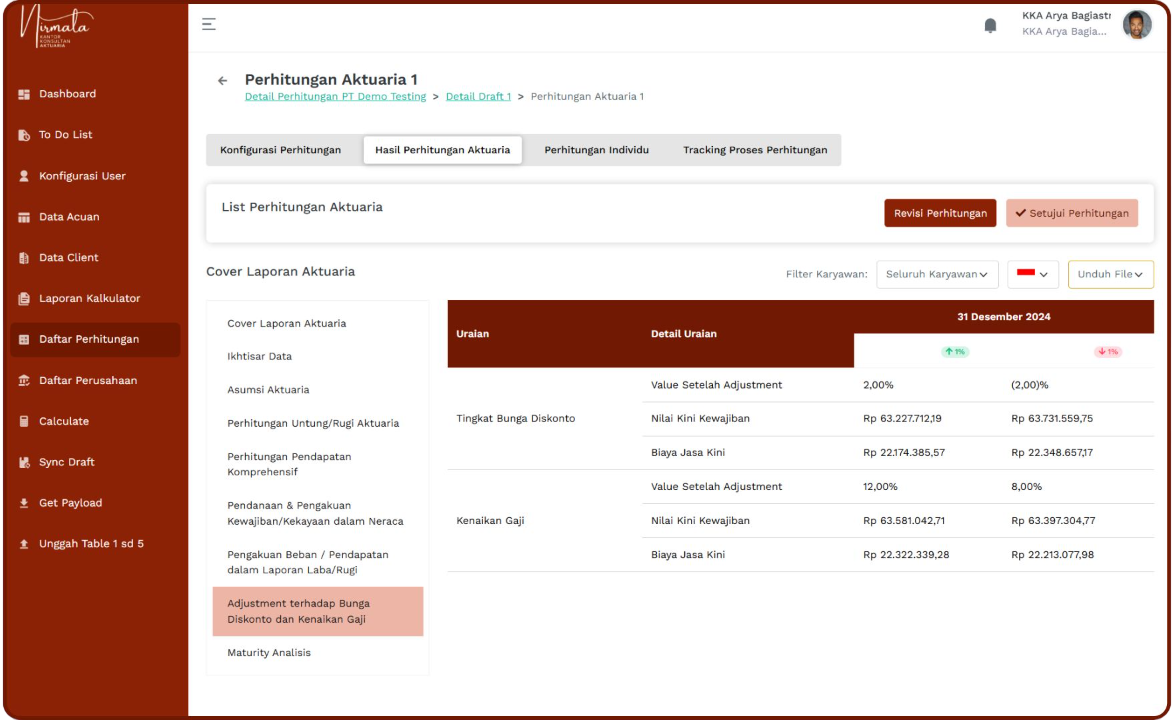Open the notification bell

pos(990,25)
